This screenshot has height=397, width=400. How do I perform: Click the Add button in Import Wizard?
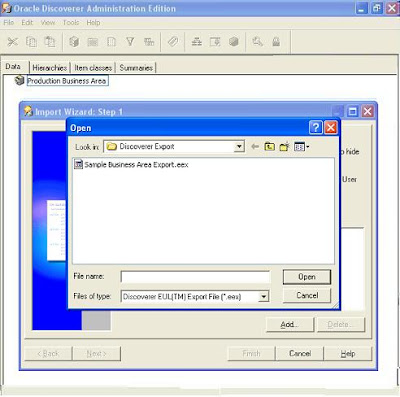coord(290,324)
